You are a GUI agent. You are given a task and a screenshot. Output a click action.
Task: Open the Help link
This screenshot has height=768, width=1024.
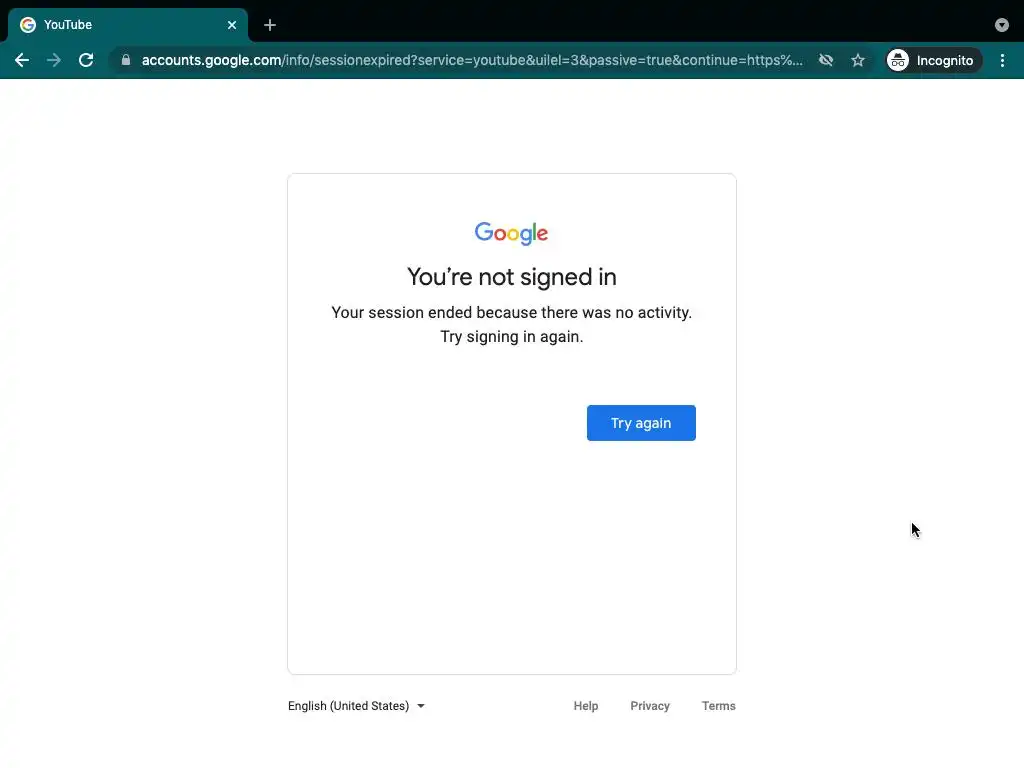click(x=586, y=706)
